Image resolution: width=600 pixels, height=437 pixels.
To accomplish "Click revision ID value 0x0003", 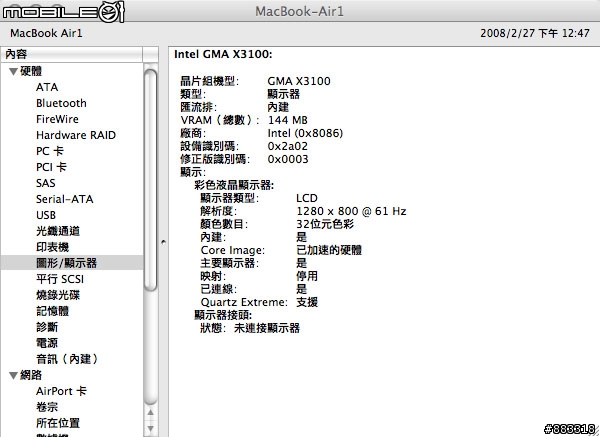I will (288, 159).
